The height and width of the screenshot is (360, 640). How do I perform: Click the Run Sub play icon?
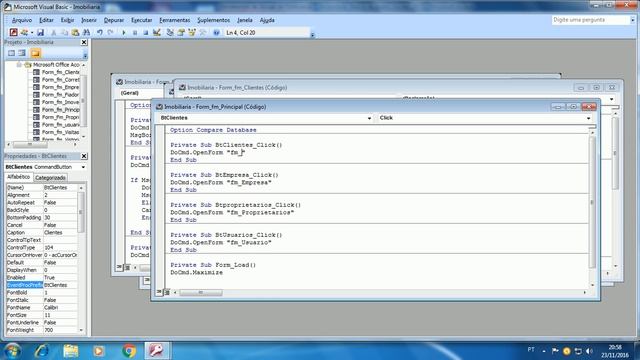(124, 32)
